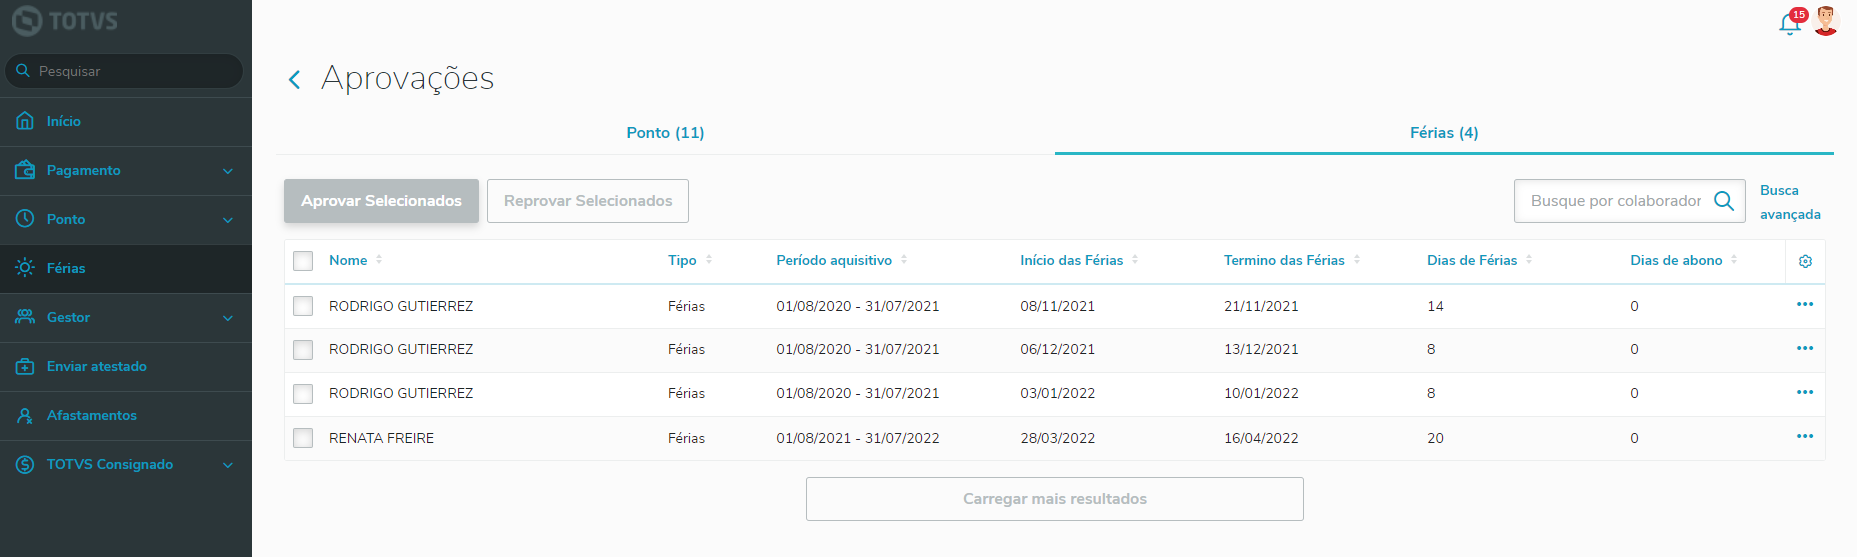Open row actions for Renata Freire
1857x557 pixels.
1805,437
